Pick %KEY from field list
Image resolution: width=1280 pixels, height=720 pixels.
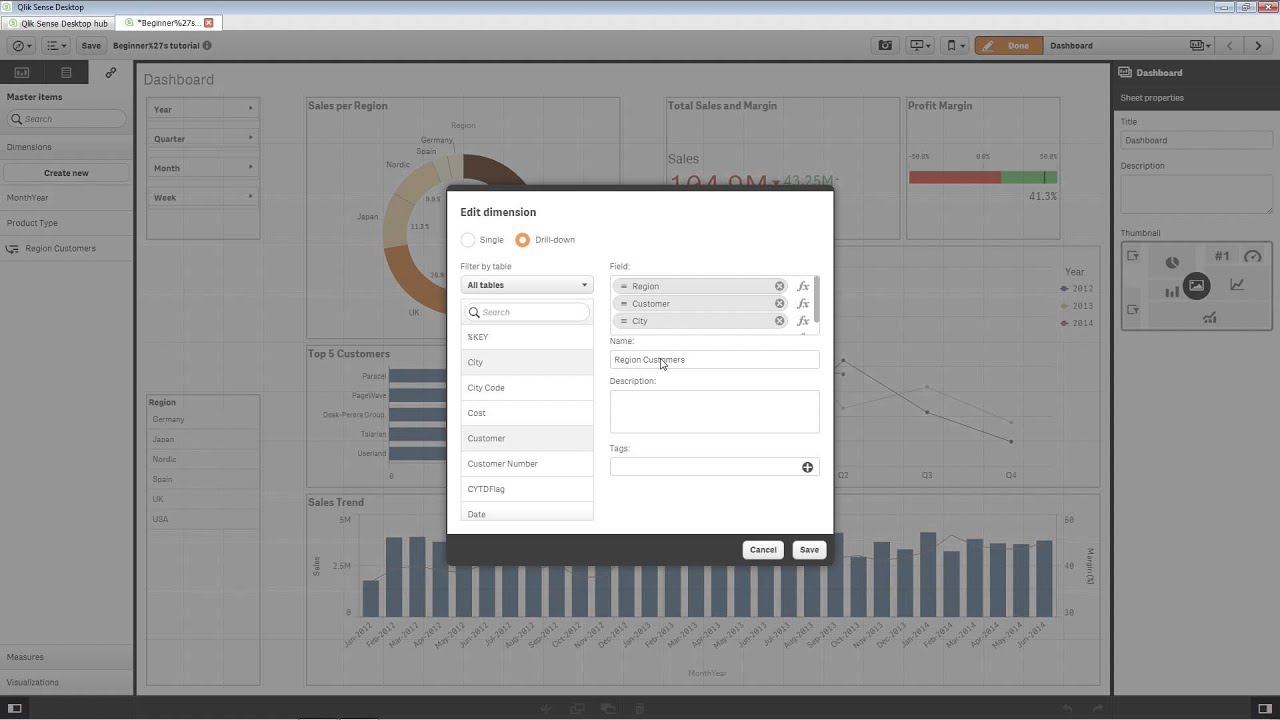(x=527, y=337)
